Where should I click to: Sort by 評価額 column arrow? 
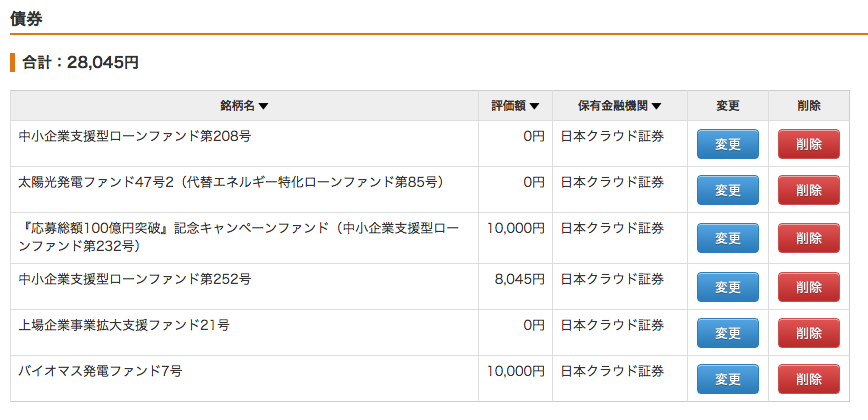click(x=534, y=106)
